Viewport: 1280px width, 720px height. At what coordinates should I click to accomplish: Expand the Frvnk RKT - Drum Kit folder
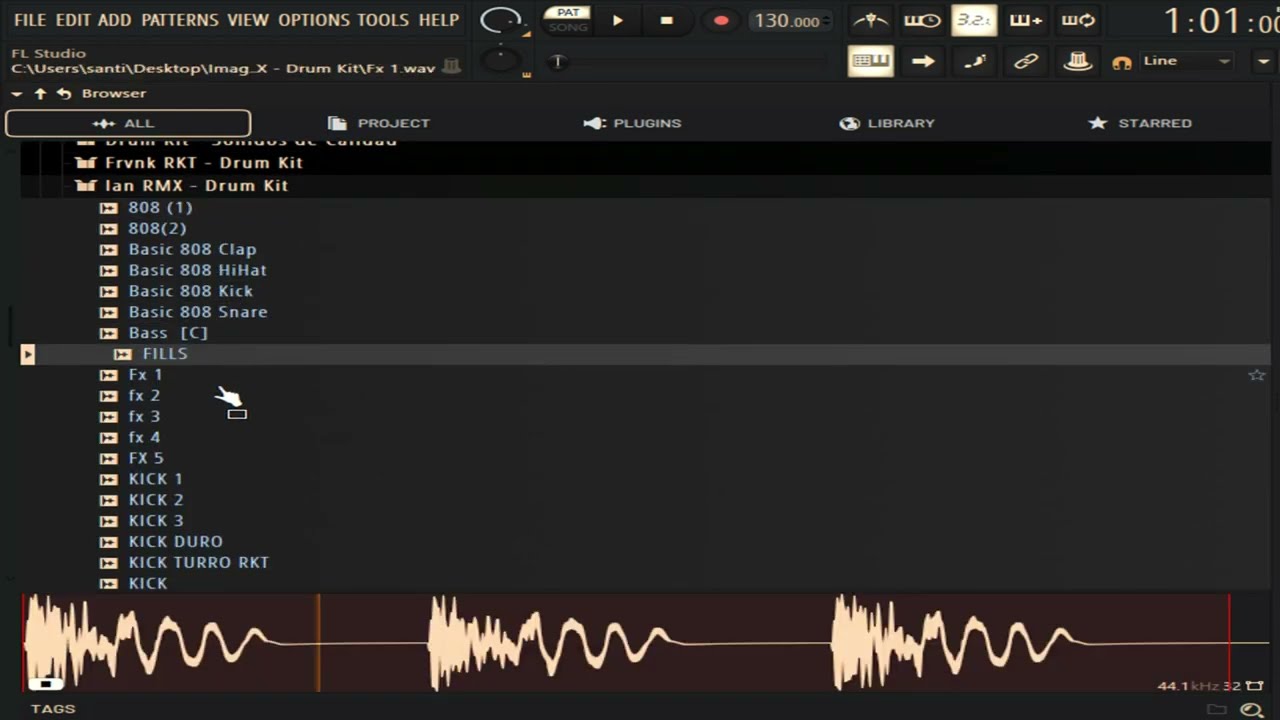189,163
